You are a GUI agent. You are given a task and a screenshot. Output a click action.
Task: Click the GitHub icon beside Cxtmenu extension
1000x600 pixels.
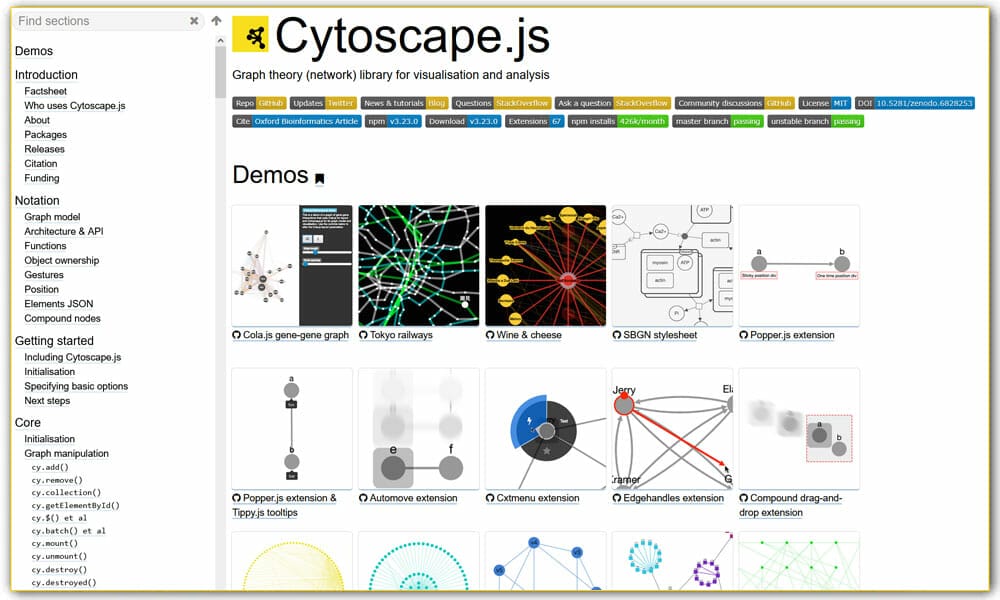tap(488, 498)
